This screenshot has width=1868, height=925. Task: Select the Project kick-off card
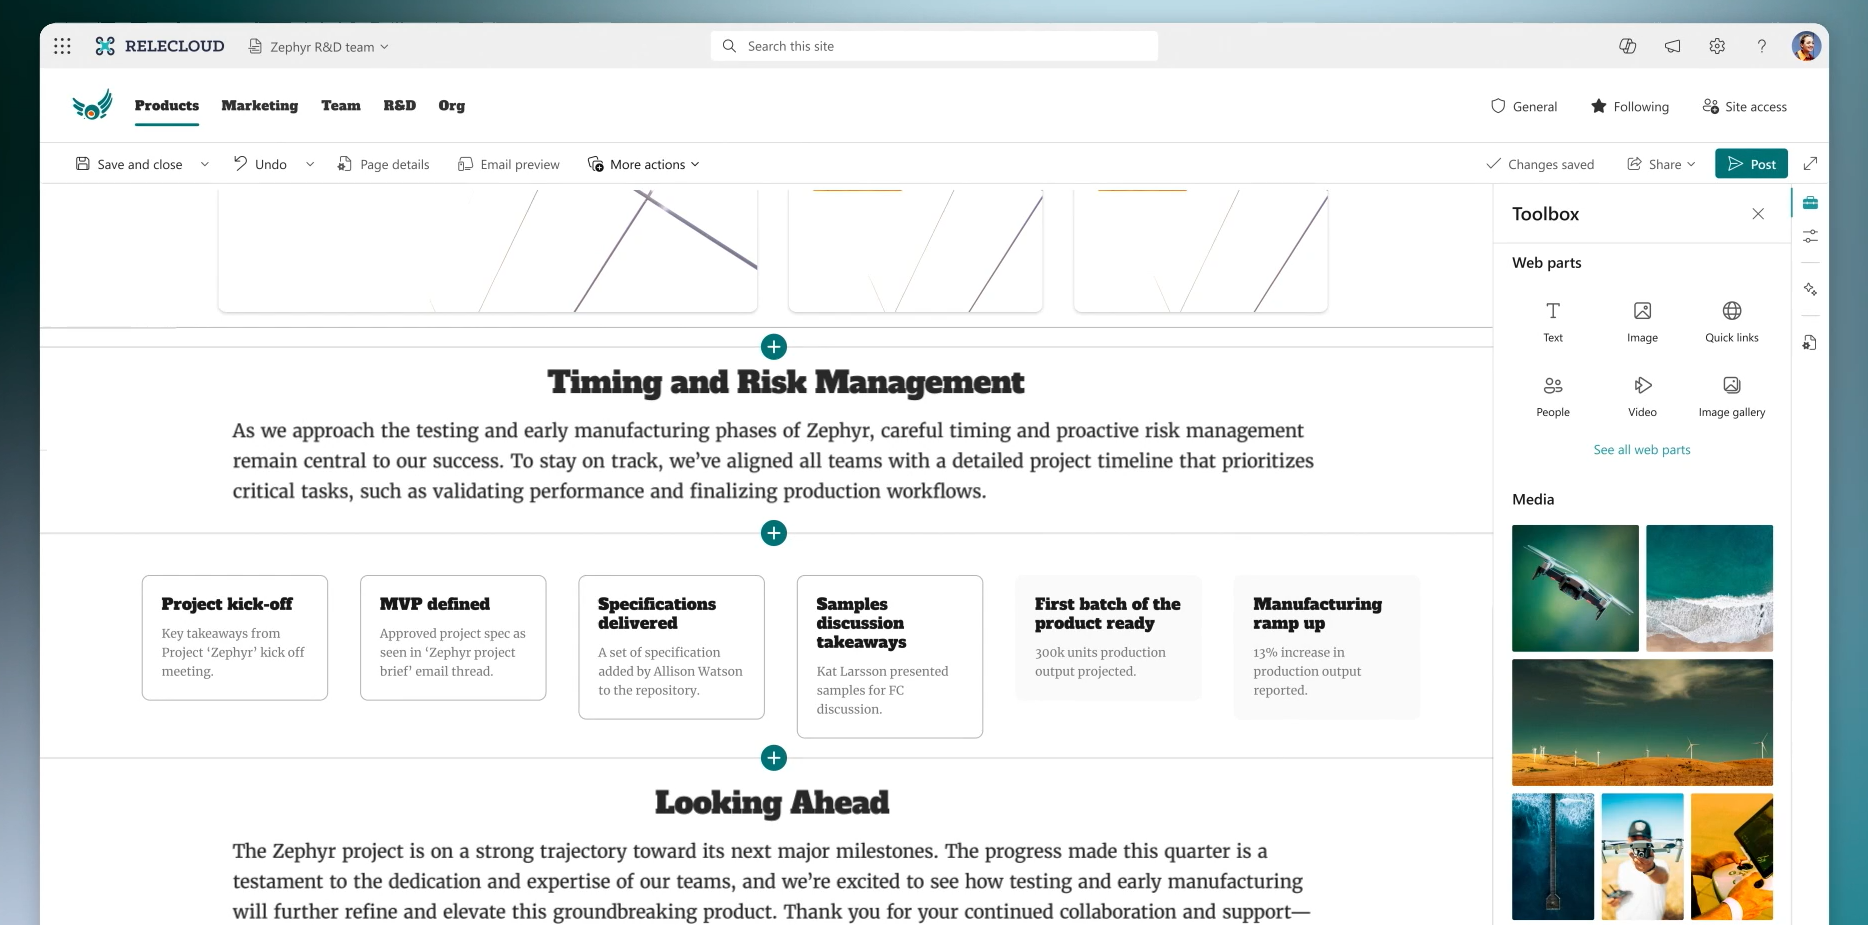(235, 638)
